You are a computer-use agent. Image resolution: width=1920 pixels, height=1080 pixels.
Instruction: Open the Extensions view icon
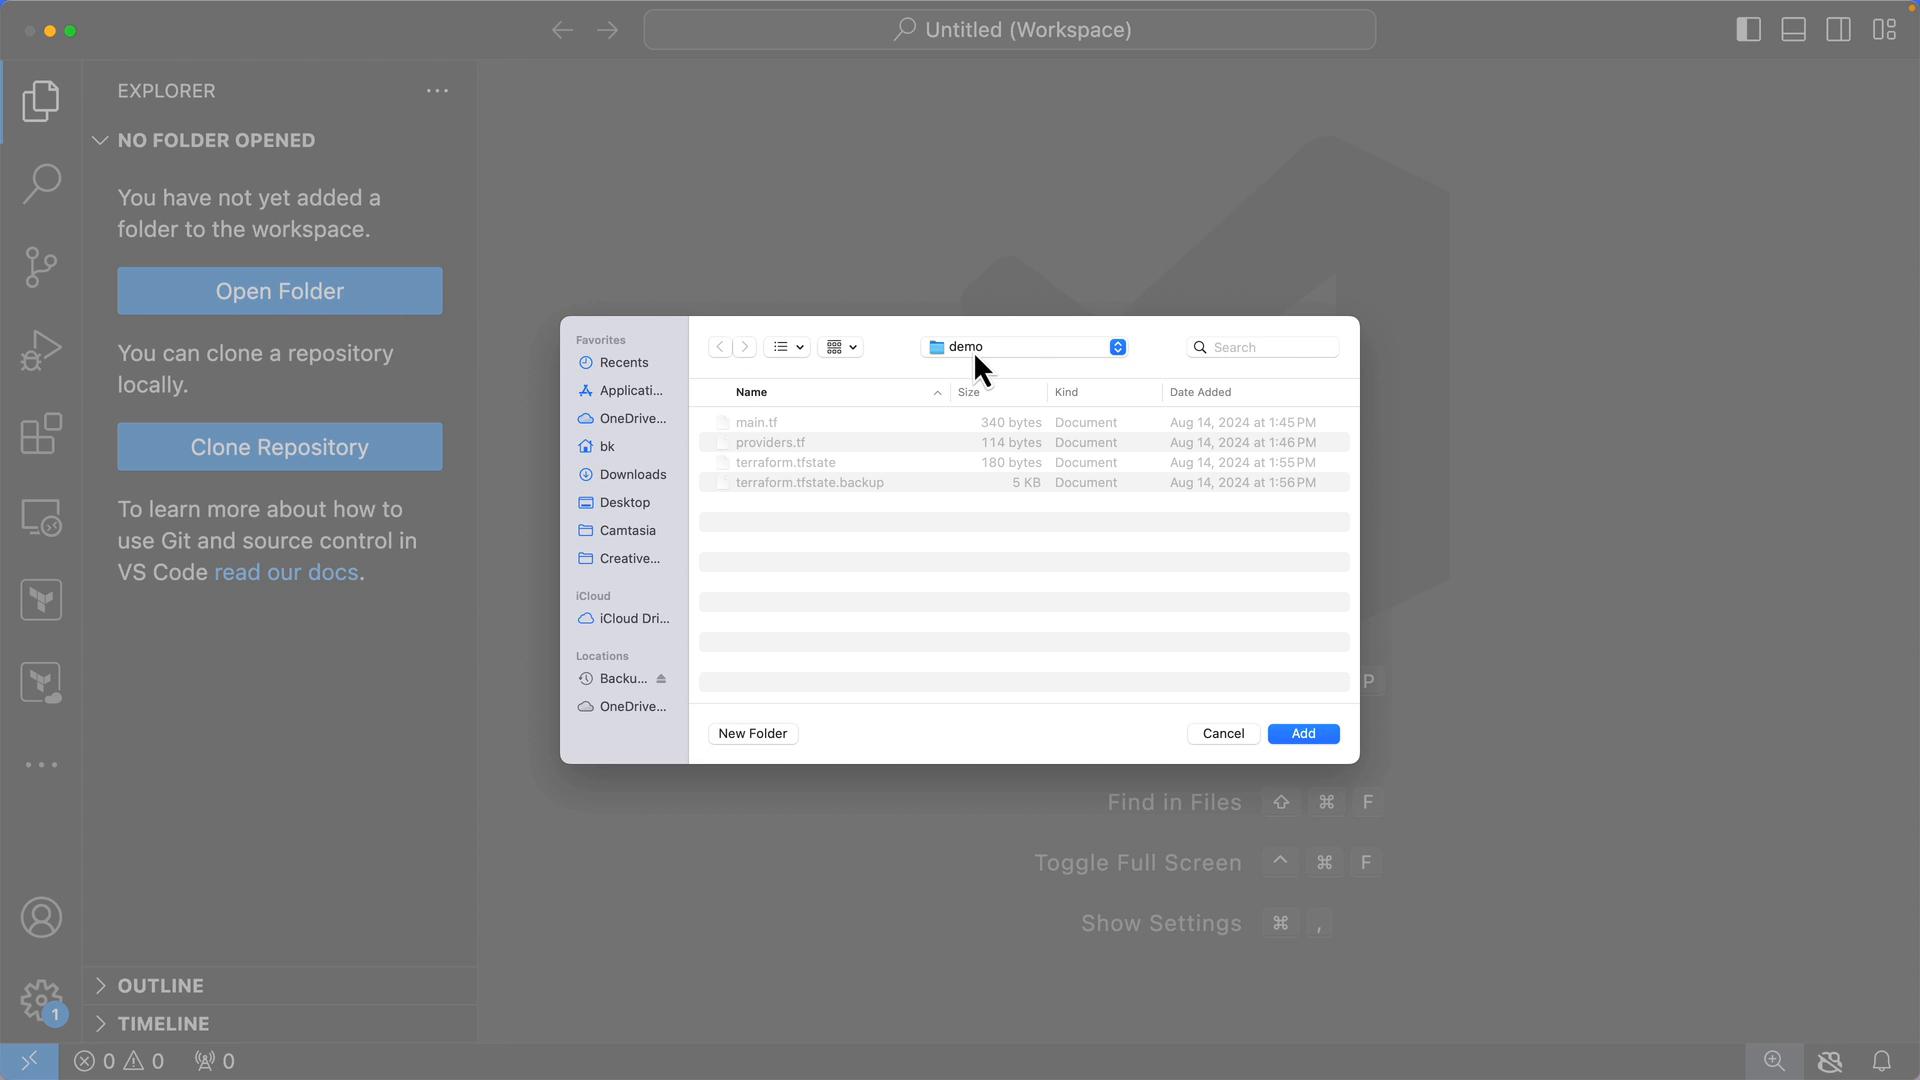[x=41, y=434]
